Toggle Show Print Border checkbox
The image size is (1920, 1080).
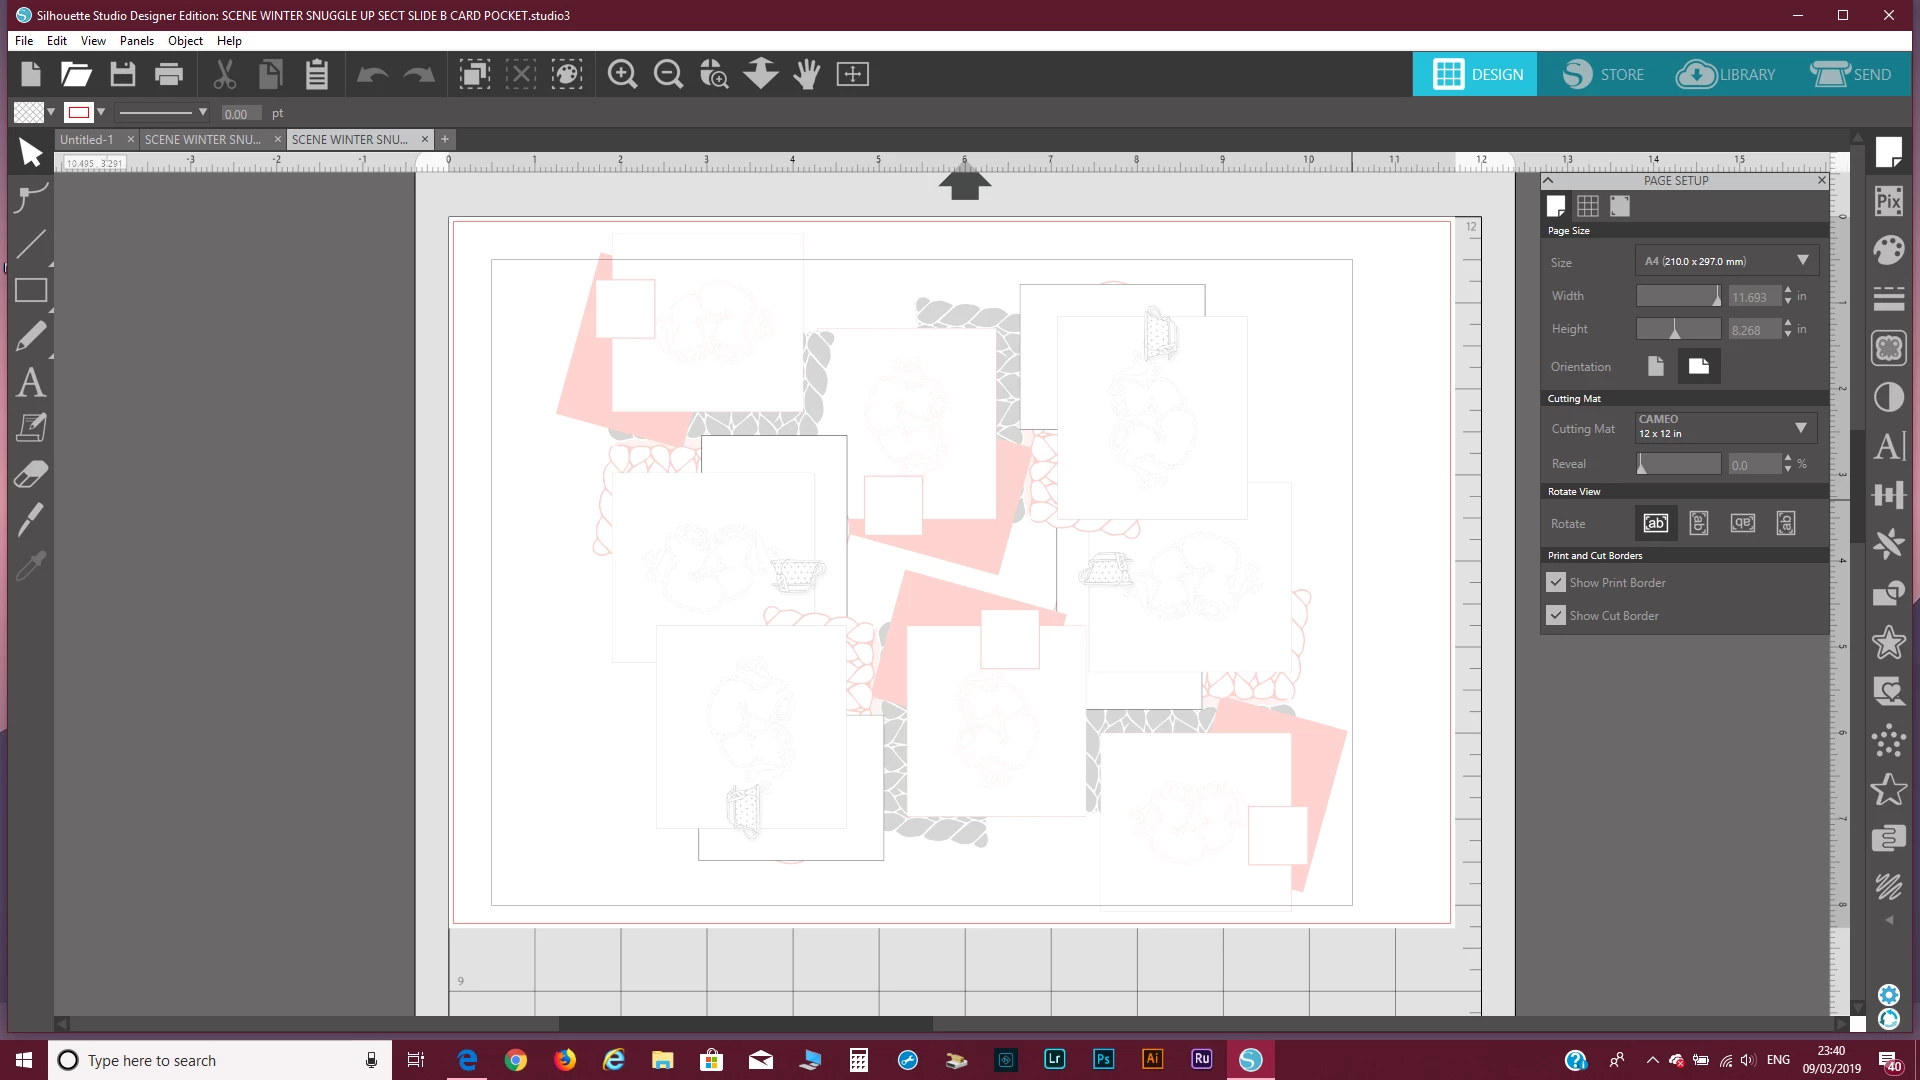(1556, 582)
